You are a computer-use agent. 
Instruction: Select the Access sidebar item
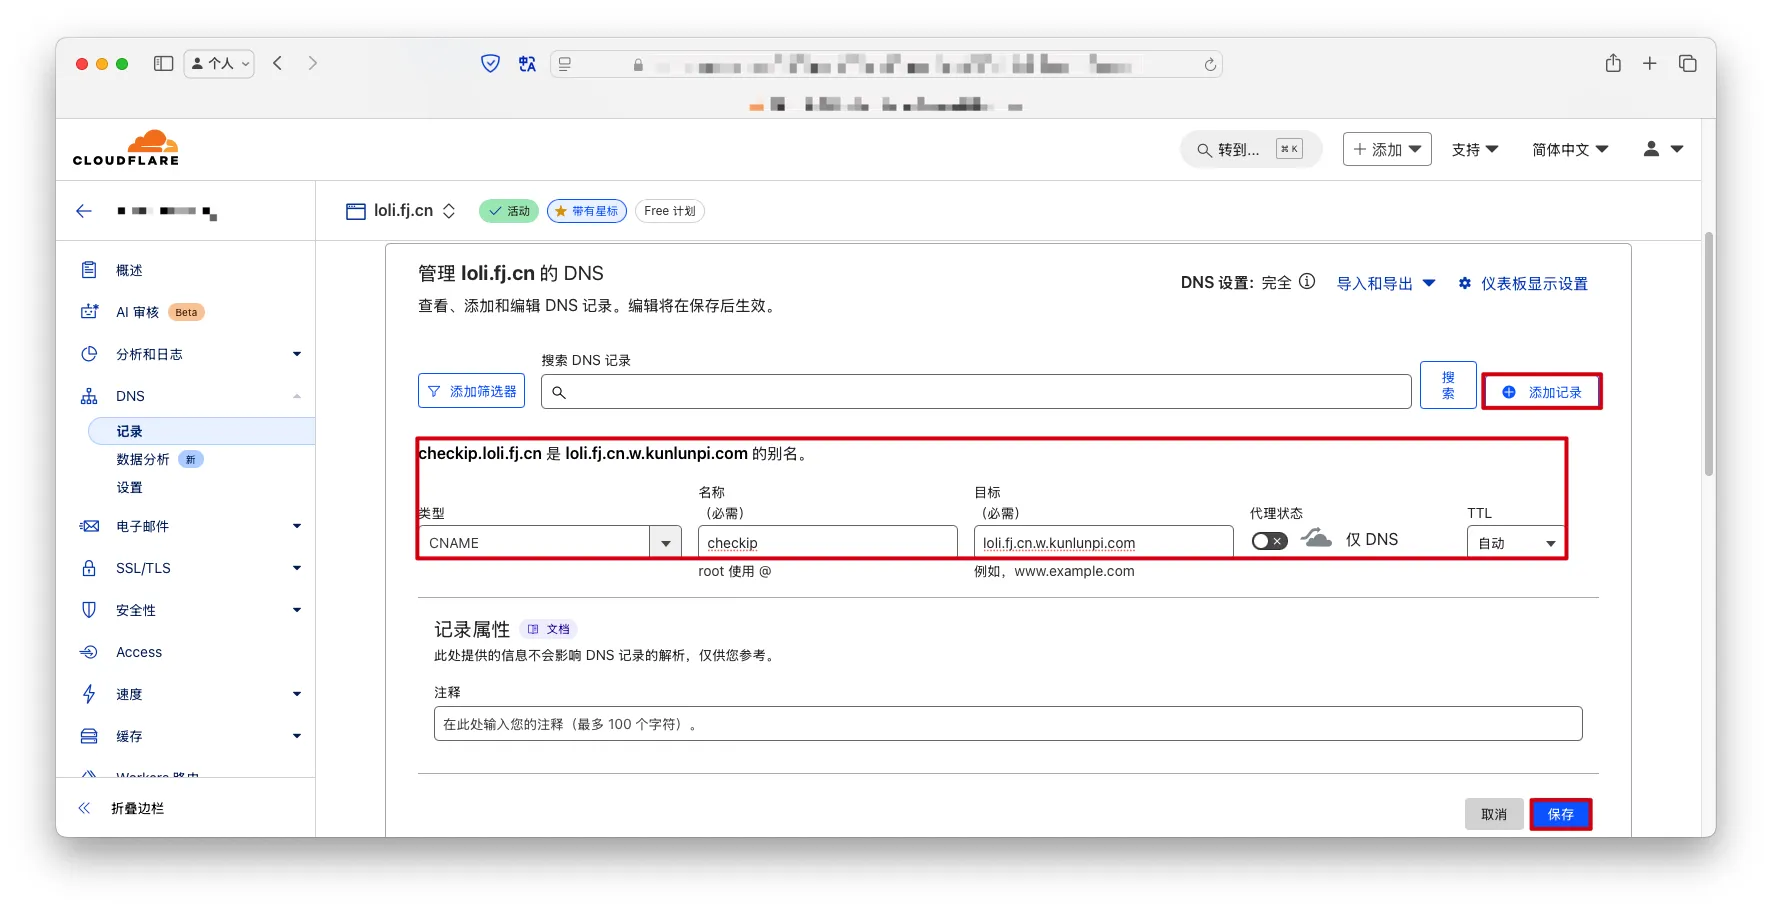click(139, 652)
